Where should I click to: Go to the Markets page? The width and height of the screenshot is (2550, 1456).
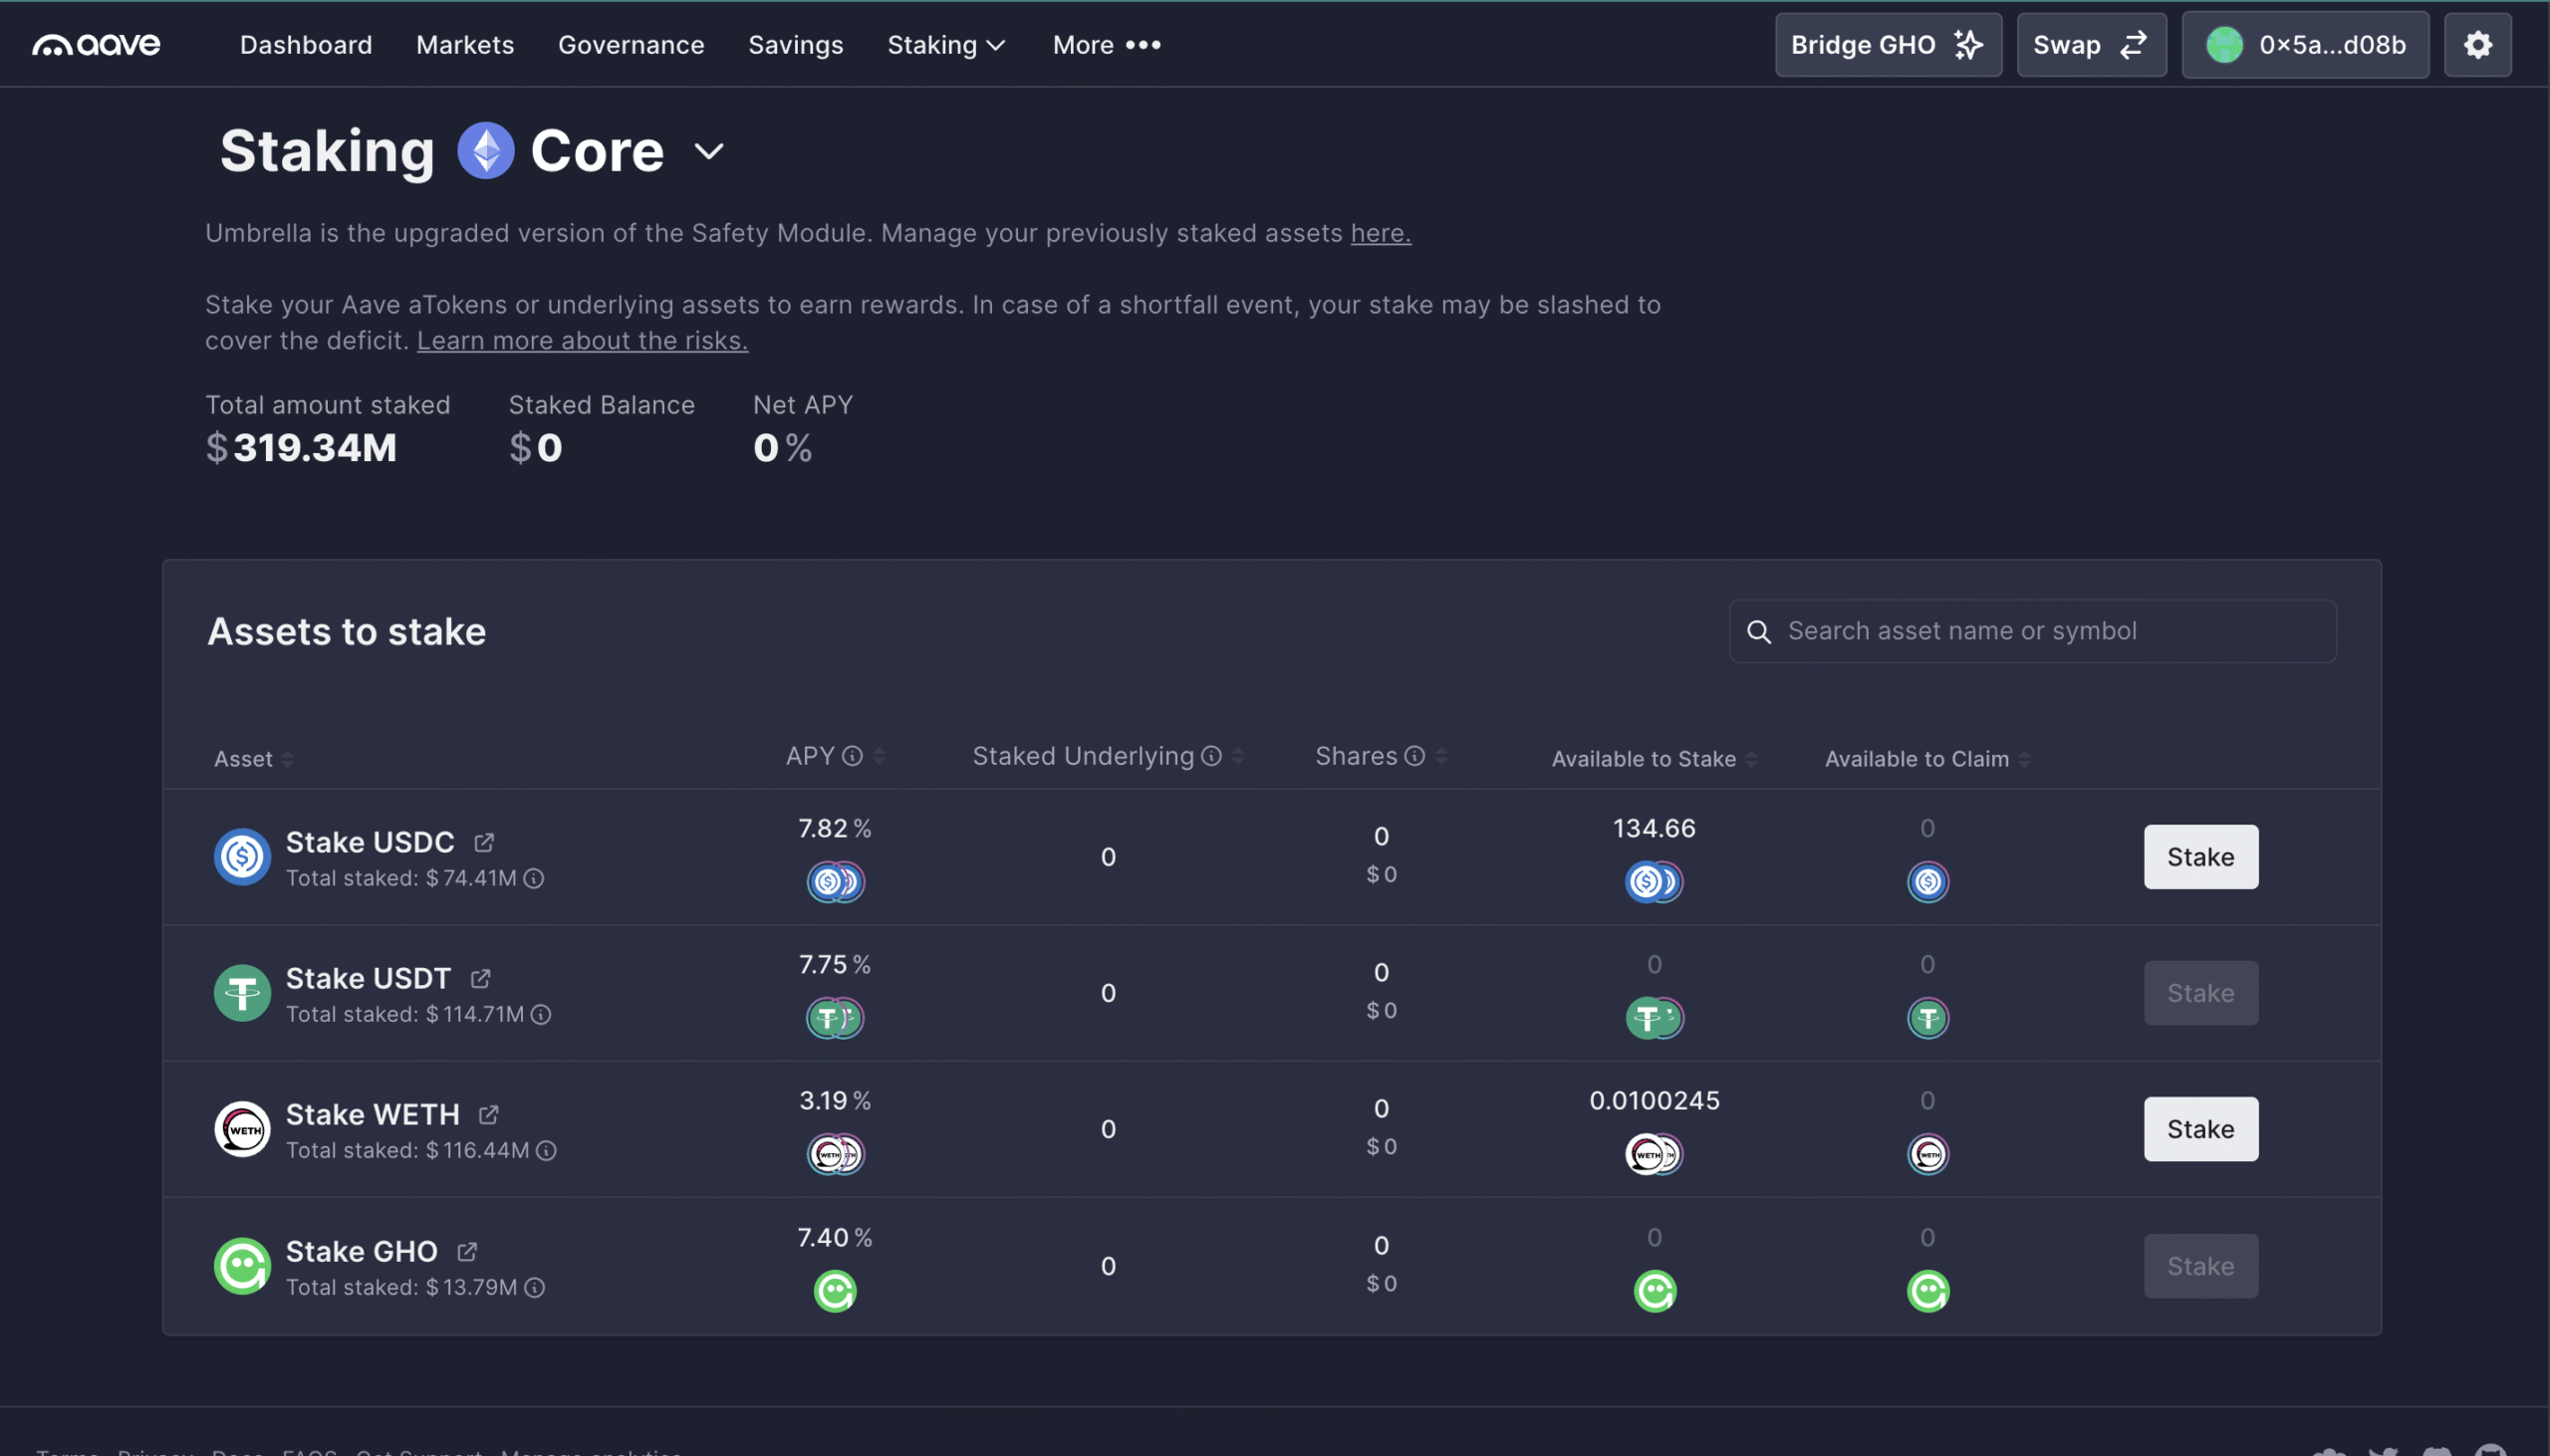465,45
